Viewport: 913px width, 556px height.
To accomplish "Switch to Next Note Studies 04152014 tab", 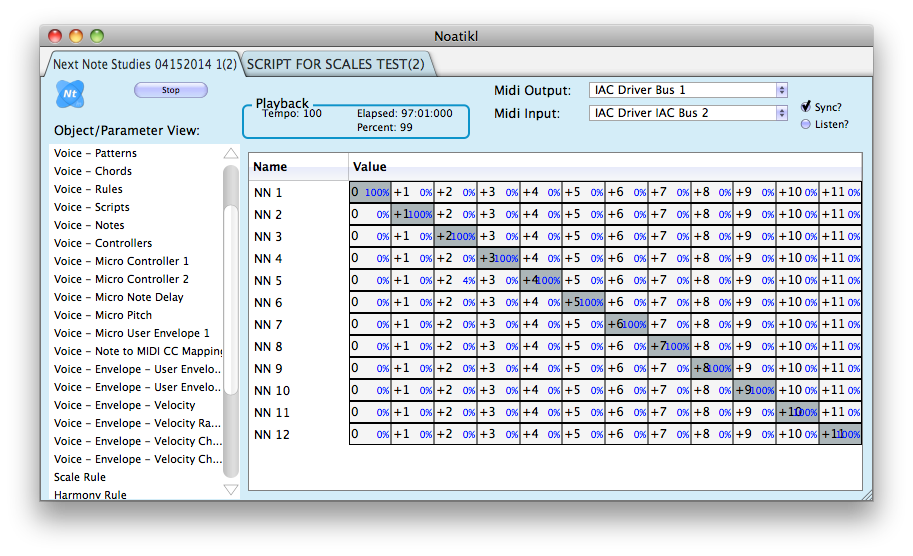I will [144, 64].
